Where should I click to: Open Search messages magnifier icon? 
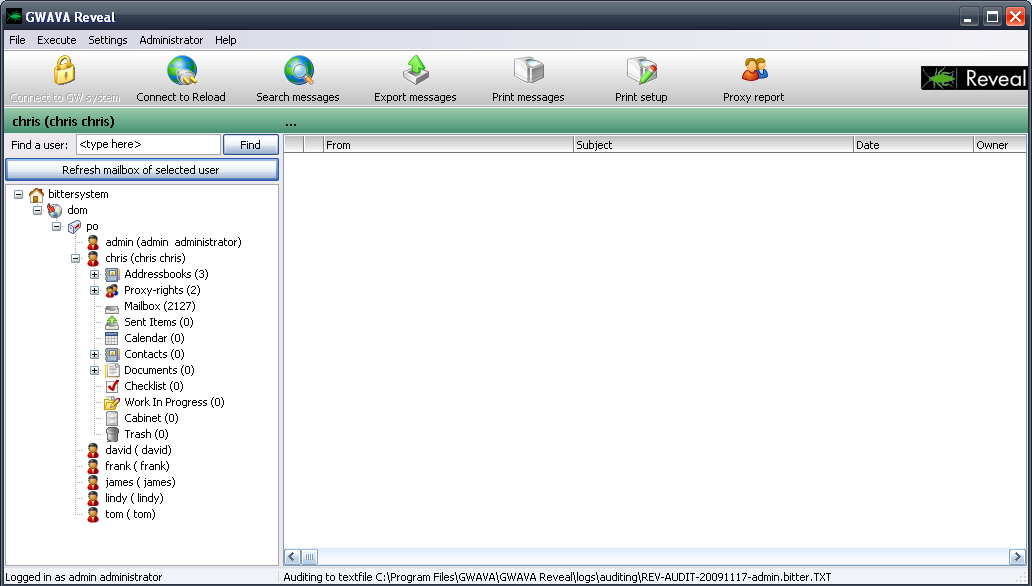(299, 70)
